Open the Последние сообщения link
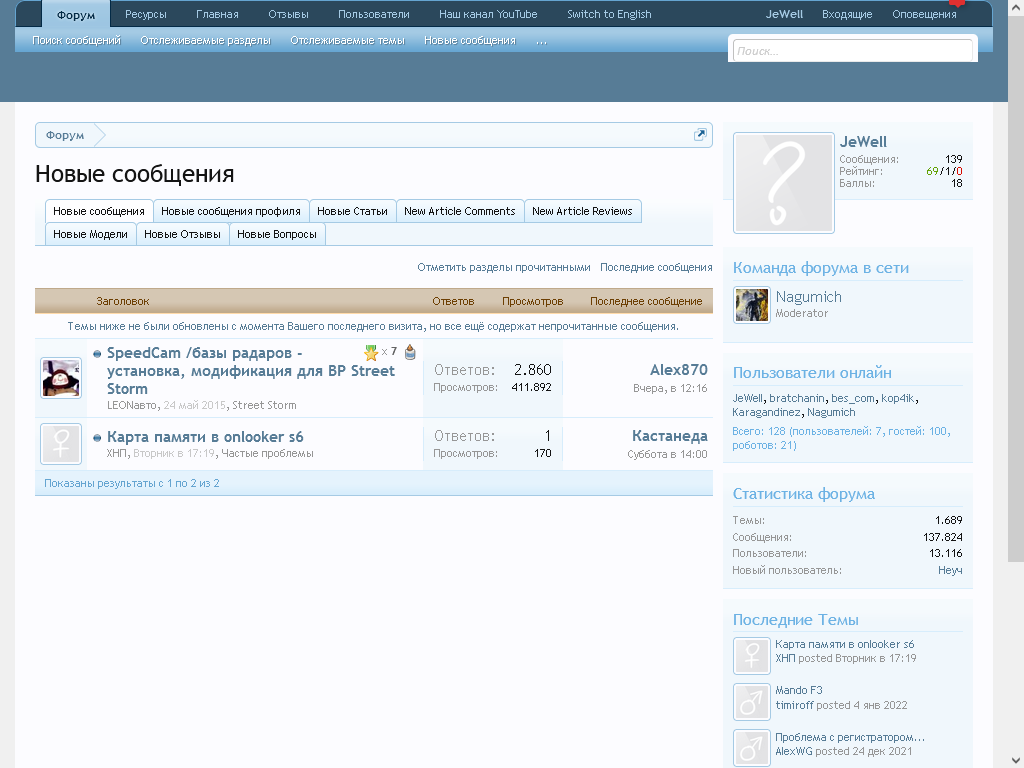 pyautogui.click(x=656, y=267)
